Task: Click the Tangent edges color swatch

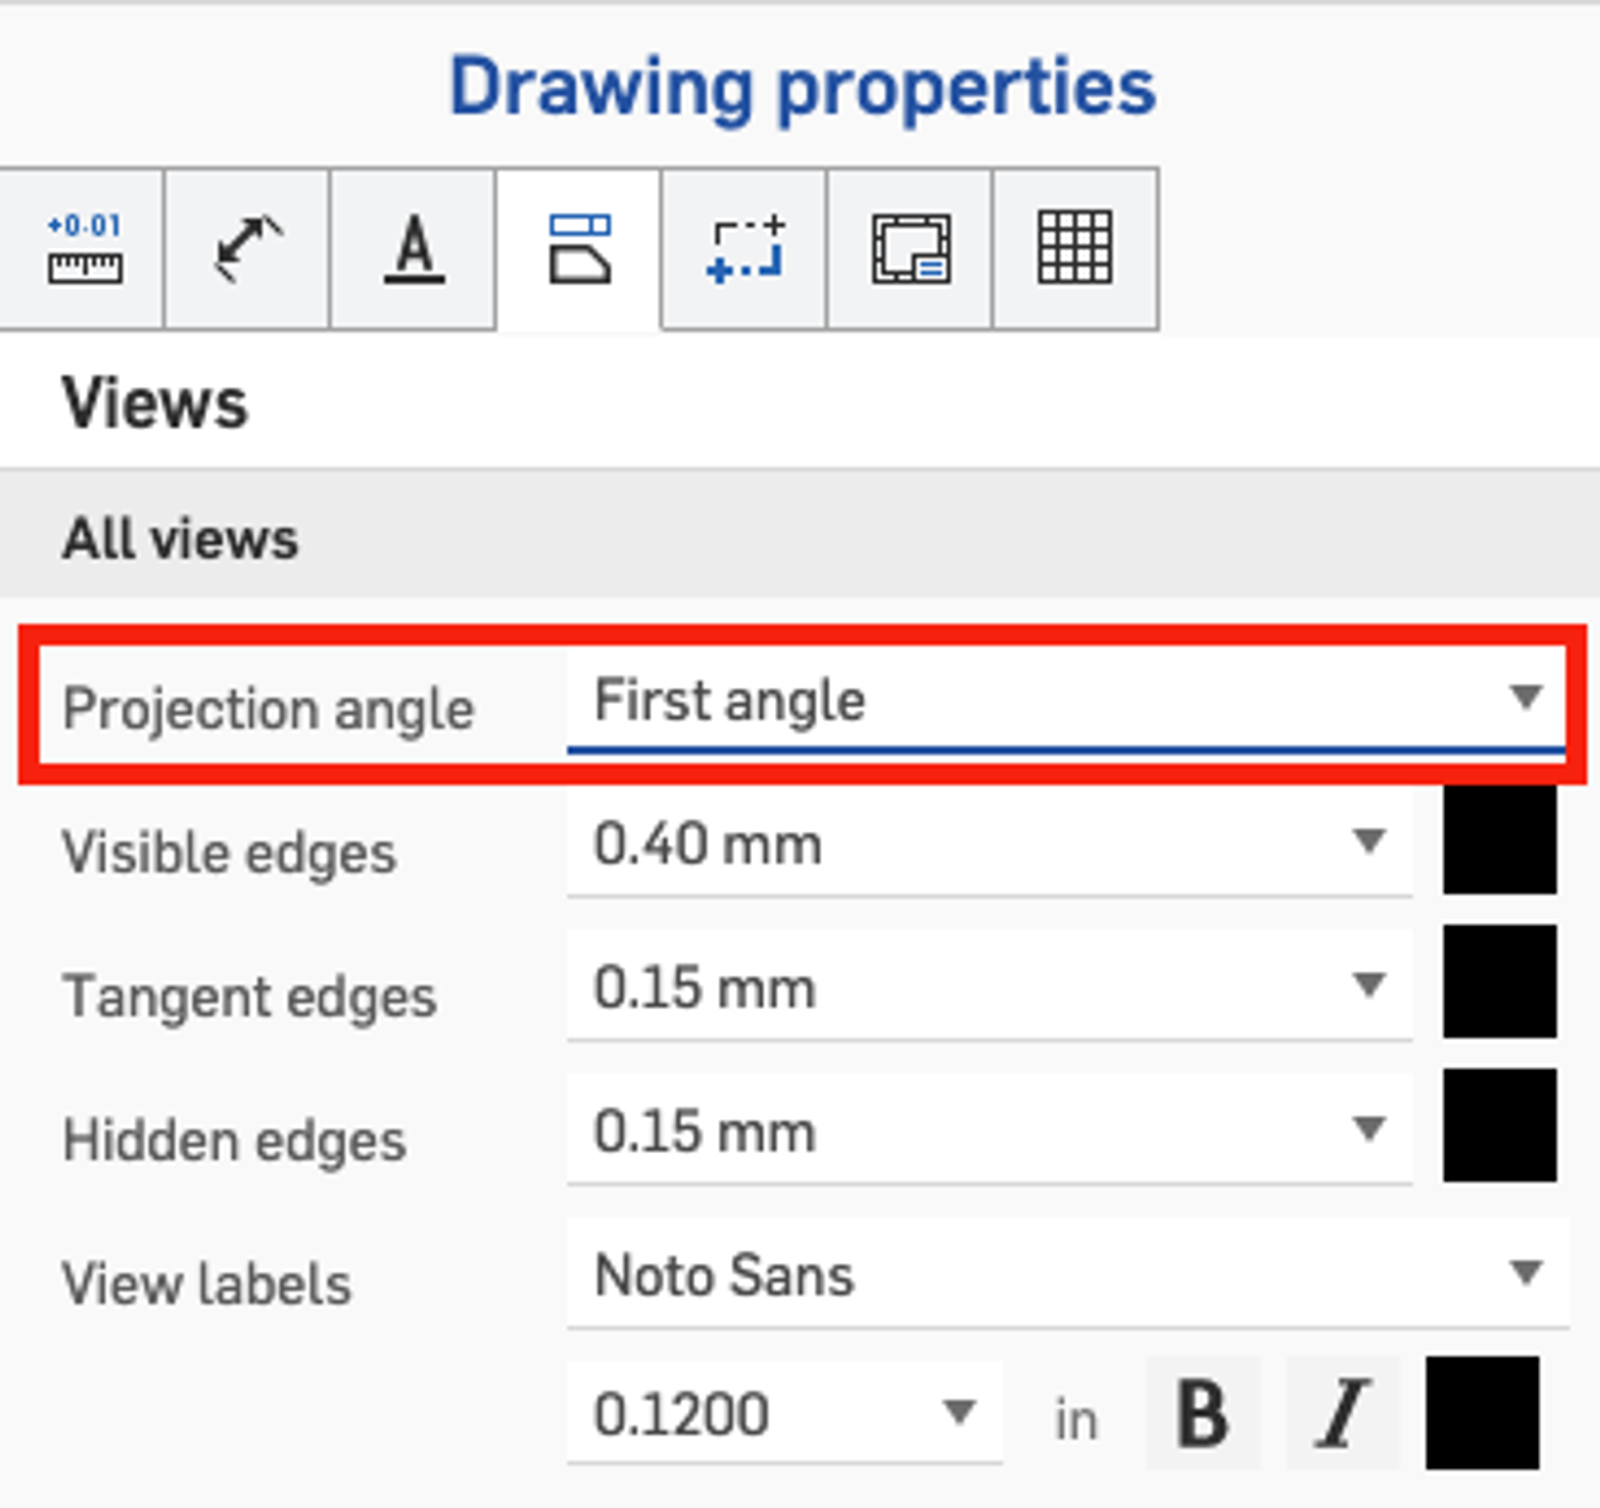Action: click(x=1499, y=981)
